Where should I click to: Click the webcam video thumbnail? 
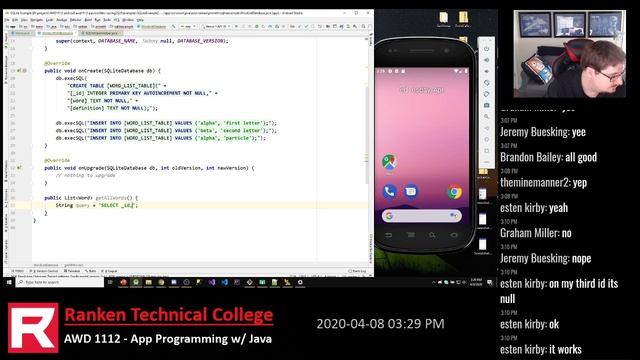coord(569,54)
